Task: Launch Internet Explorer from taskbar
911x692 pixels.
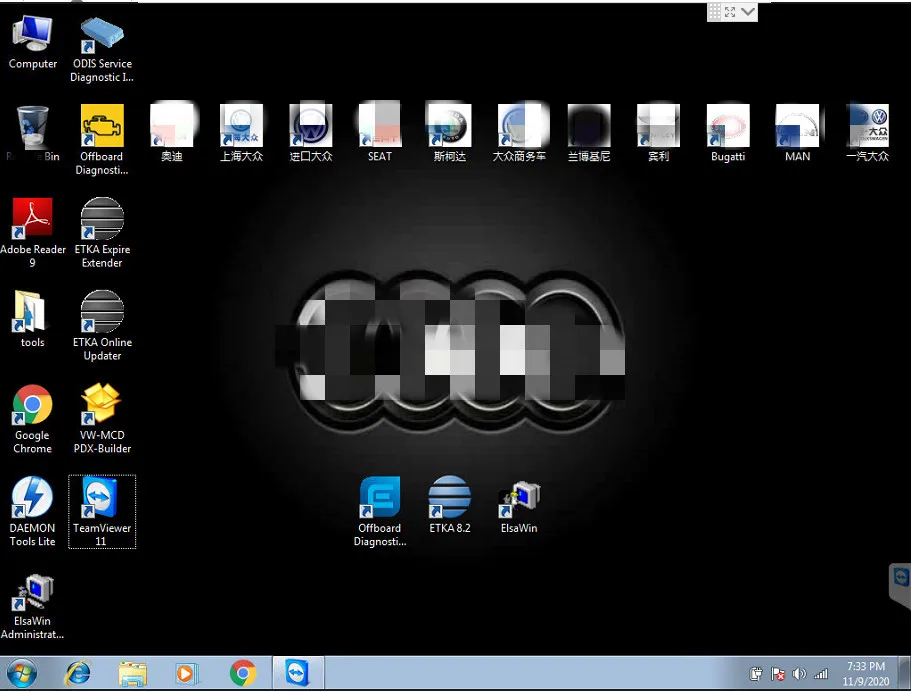Action: tap(77, 673)
